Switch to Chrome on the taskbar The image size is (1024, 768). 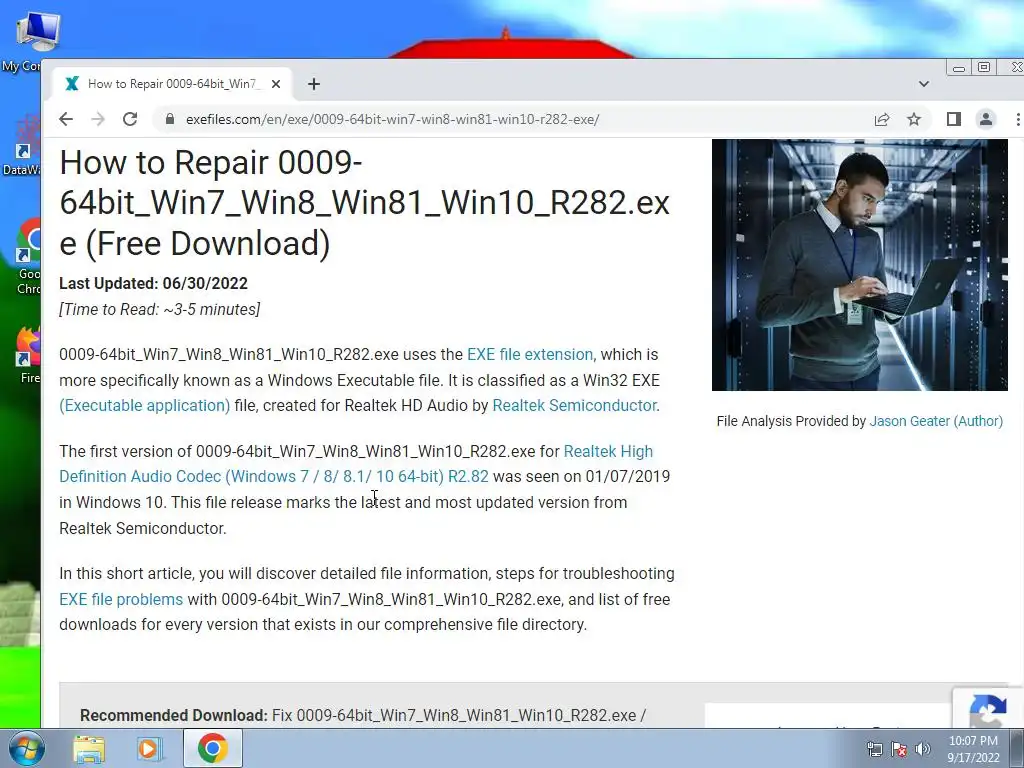[212, 748]
